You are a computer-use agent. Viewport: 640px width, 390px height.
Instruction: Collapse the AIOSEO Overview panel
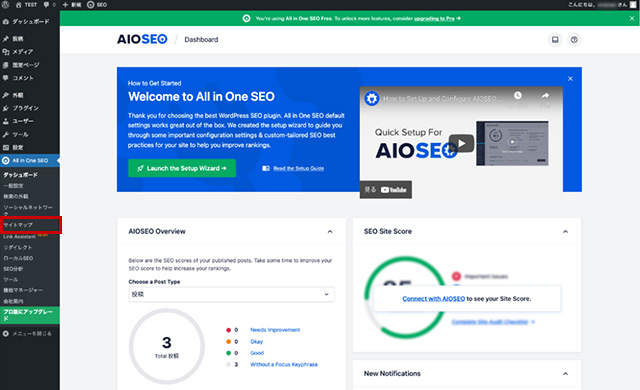tap(330, 231)
